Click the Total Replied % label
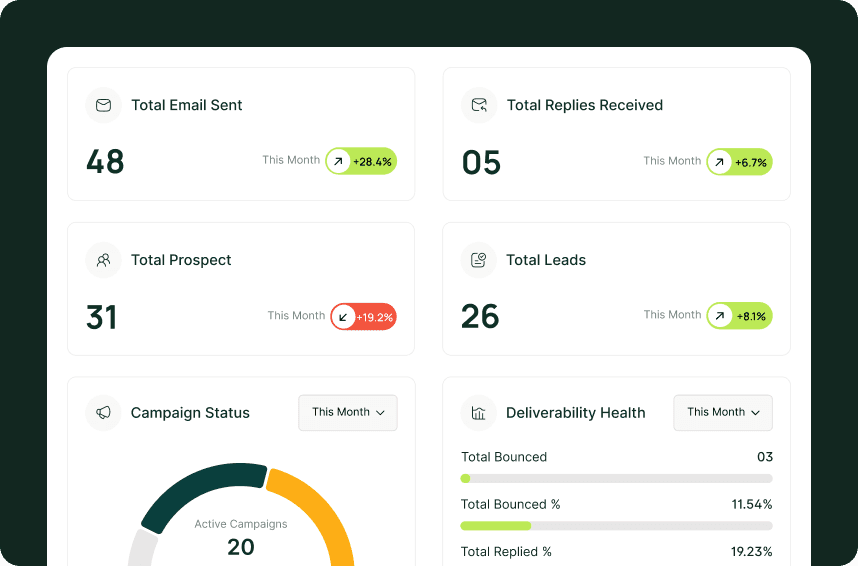 pos(506,551)
